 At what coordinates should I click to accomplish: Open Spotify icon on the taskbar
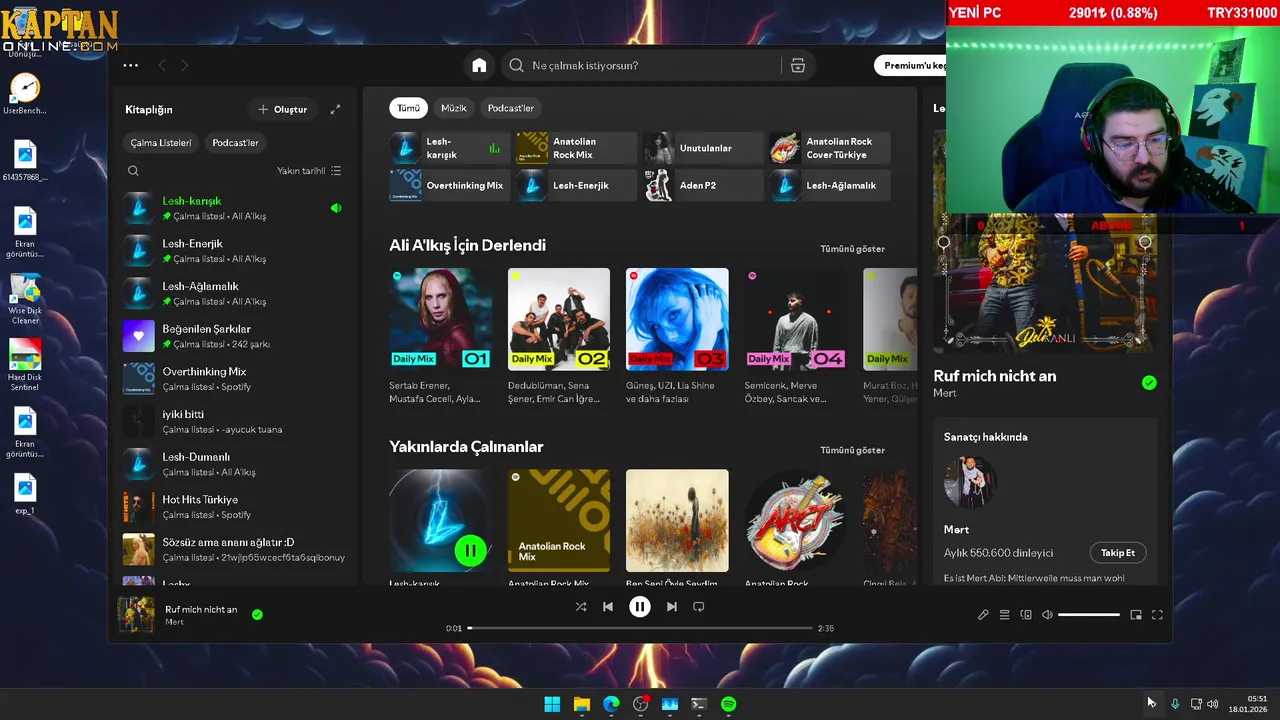point(729,704)
